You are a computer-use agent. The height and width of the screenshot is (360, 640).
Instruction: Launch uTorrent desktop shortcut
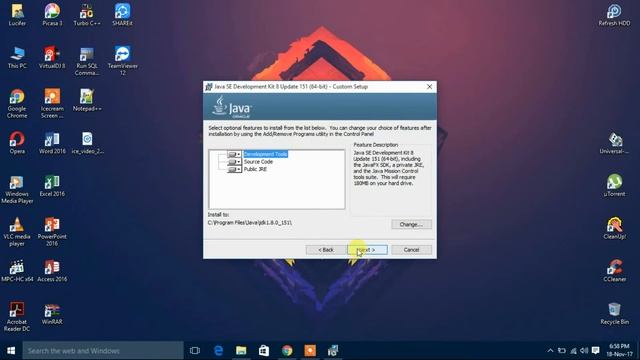614,185
